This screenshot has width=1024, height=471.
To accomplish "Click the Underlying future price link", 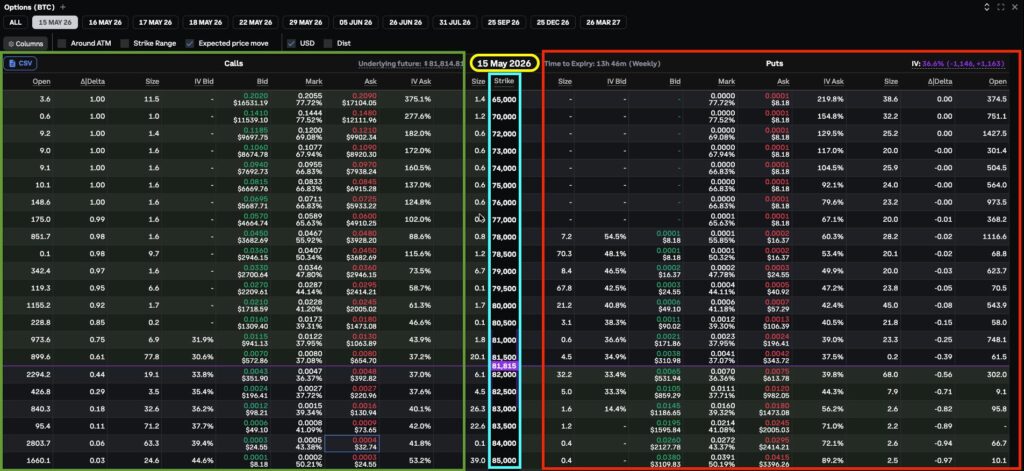I will (411, 64).
